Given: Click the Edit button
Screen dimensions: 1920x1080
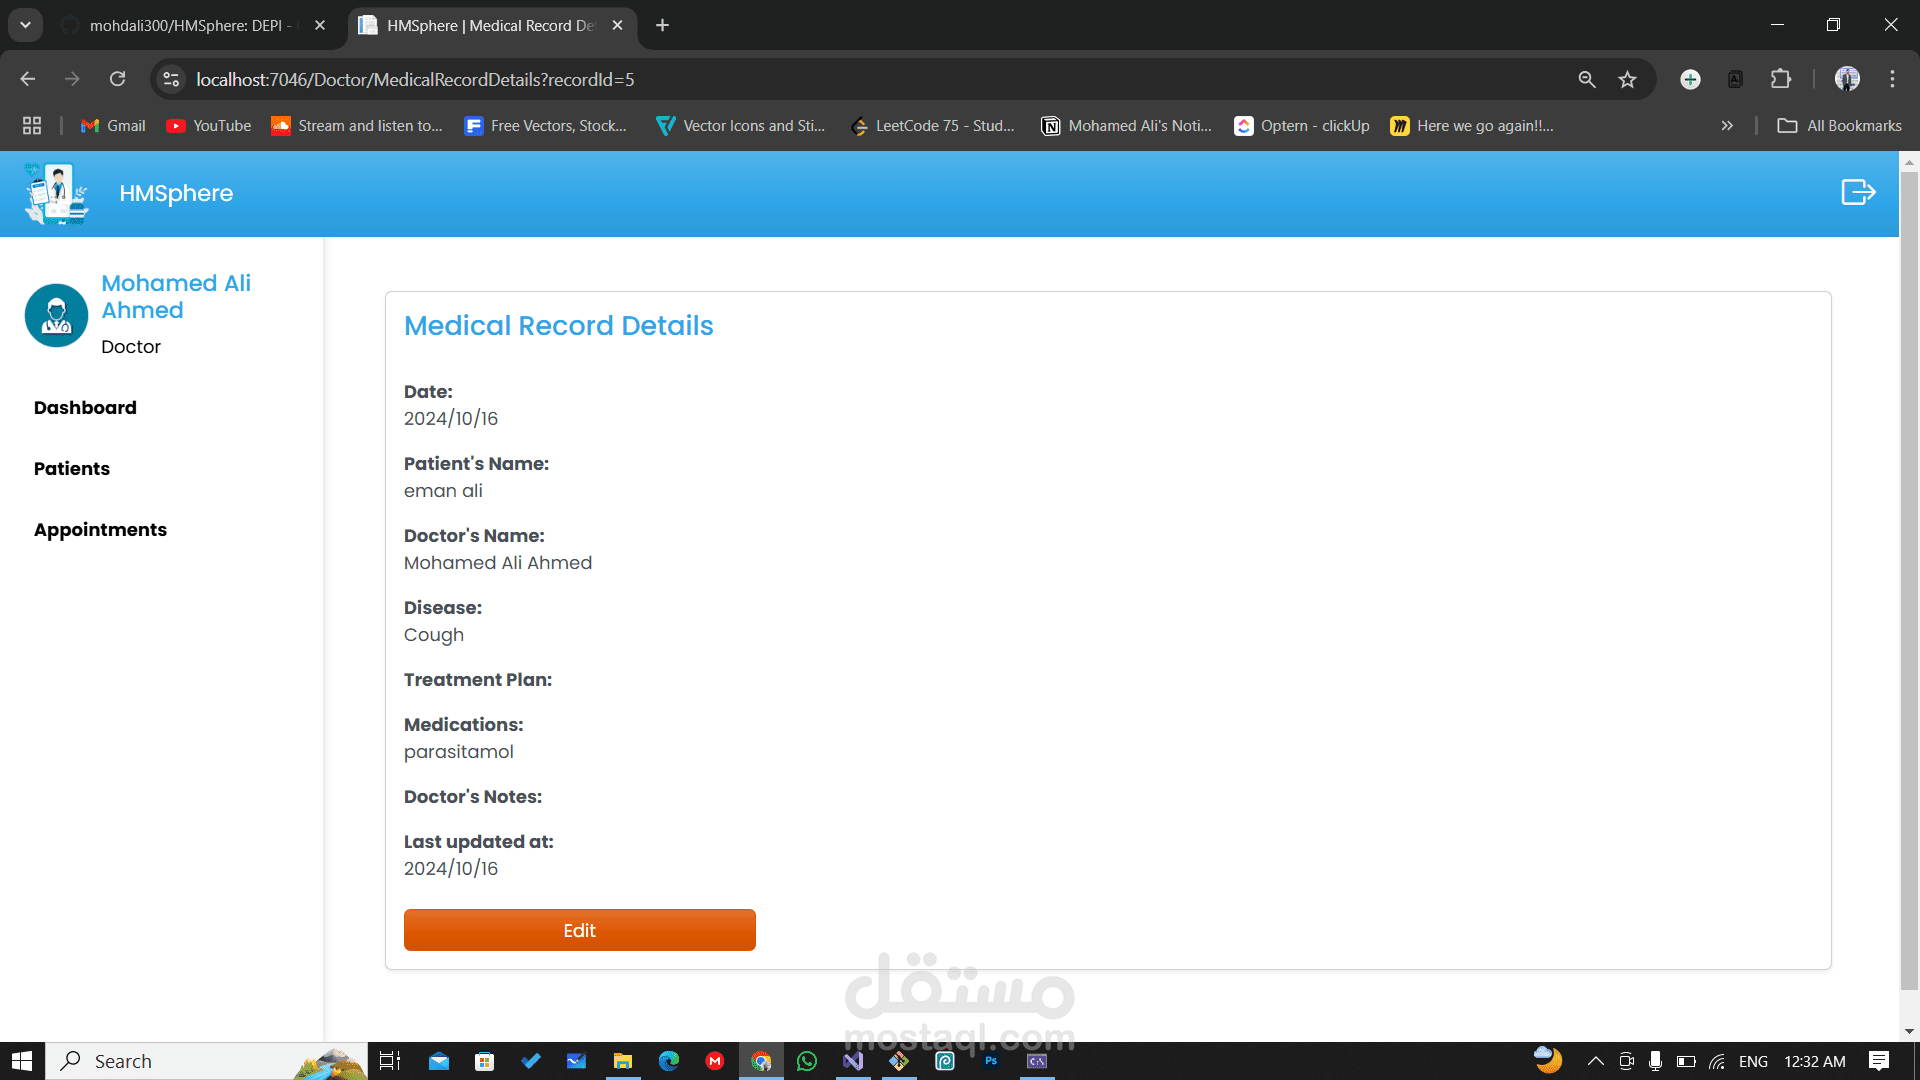Looking at the screenshot, I should click(x=580, y=930).
